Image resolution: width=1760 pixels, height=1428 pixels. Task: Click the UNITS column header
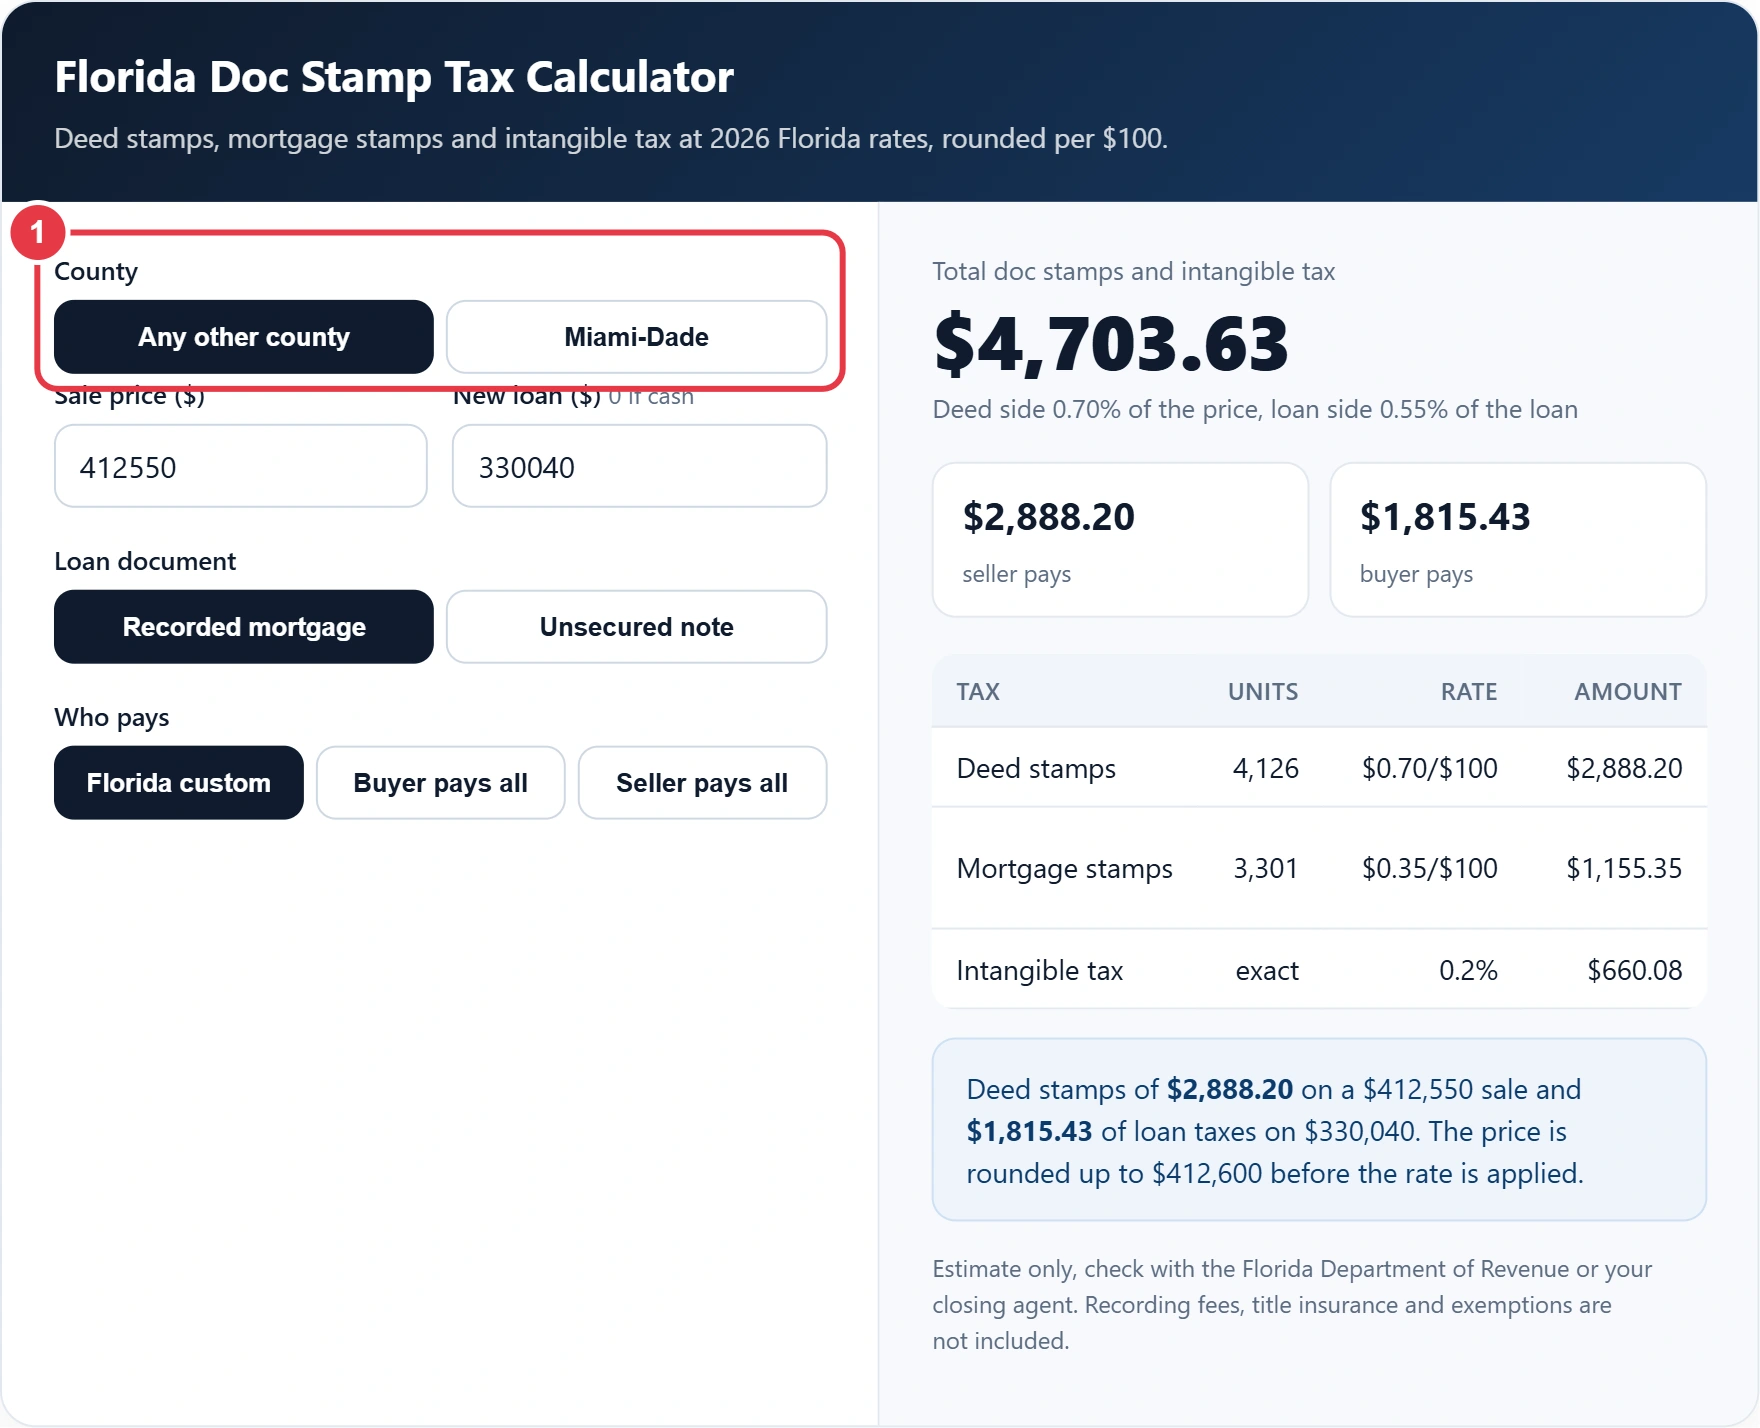click(x=1263, y=691)
